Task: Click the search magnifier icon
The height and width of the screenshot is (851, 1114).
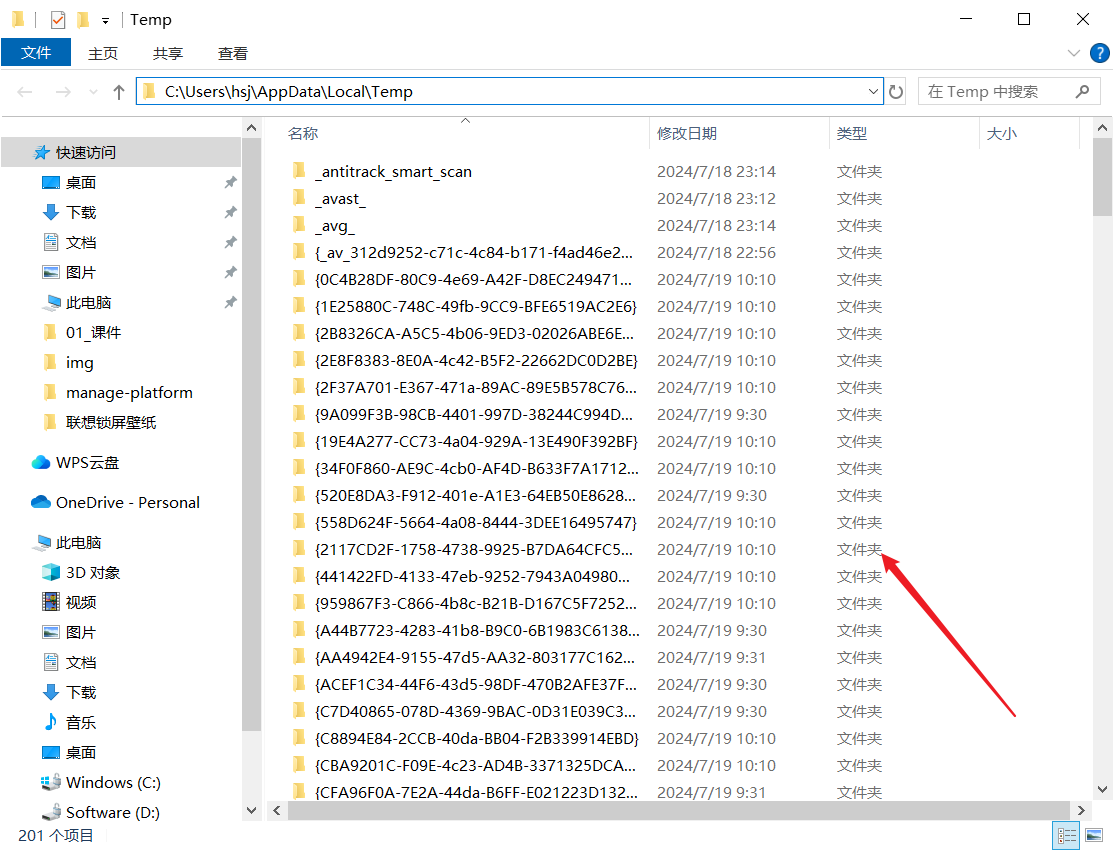Action: click(1082, 92)
